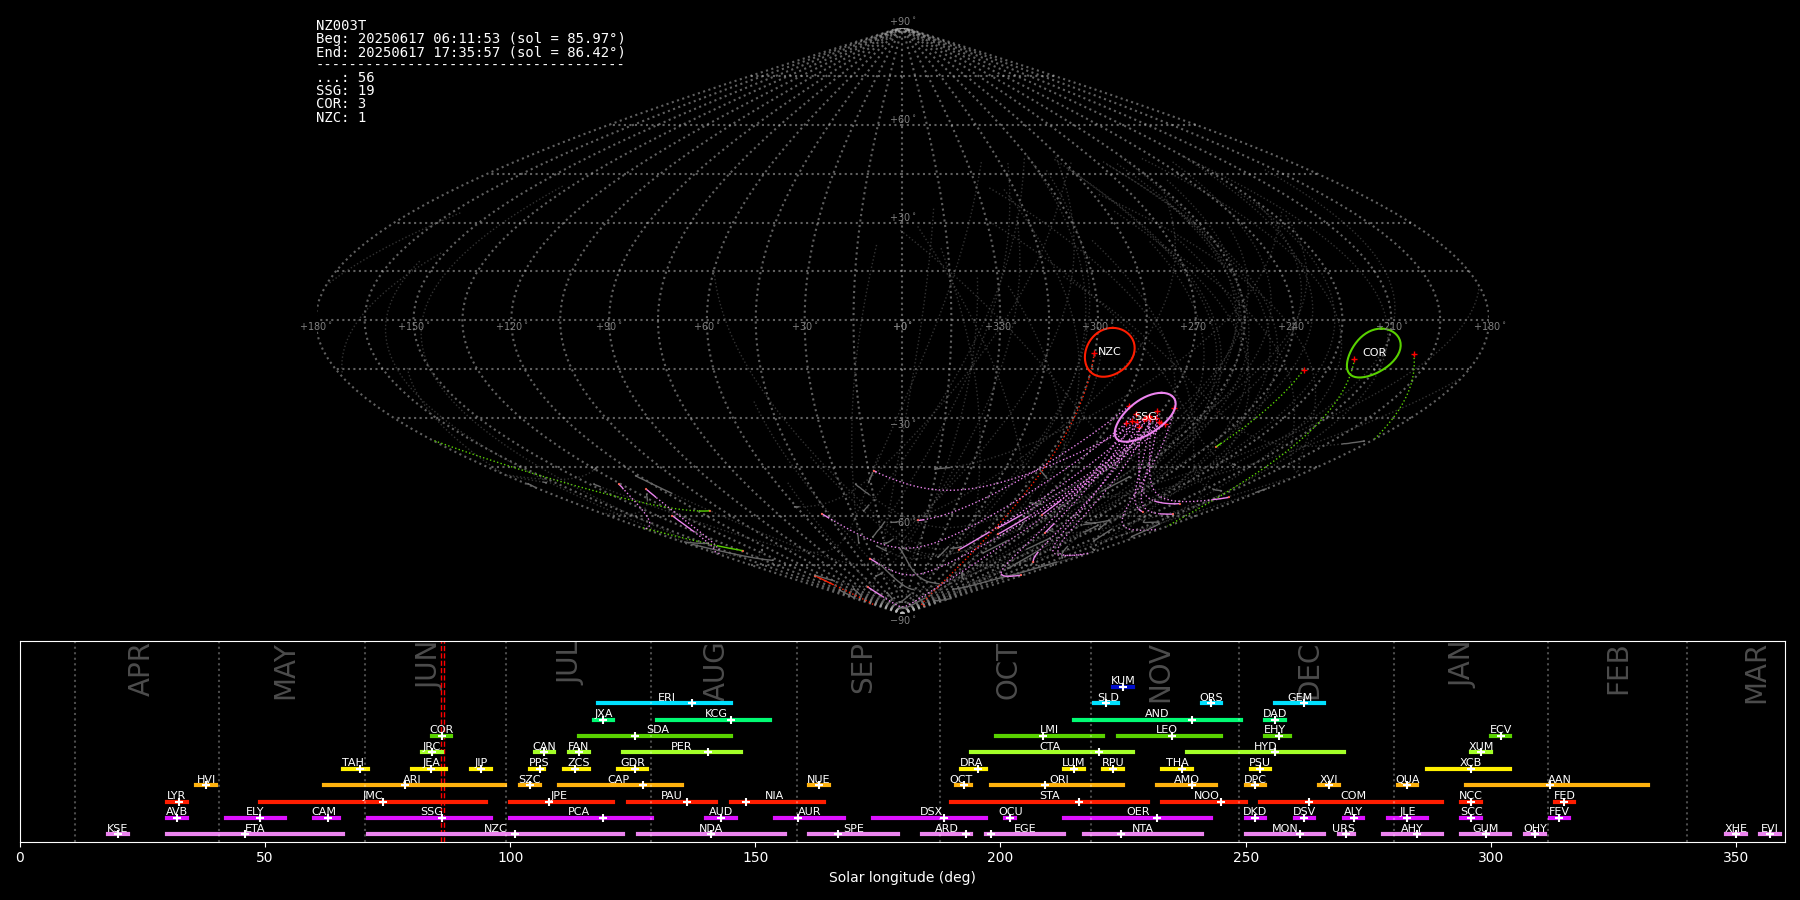Image resolution: width=1800 pixels, height=900 pixels.
Task: Click the ORI Orionids bar
Action: [1057, 785]
